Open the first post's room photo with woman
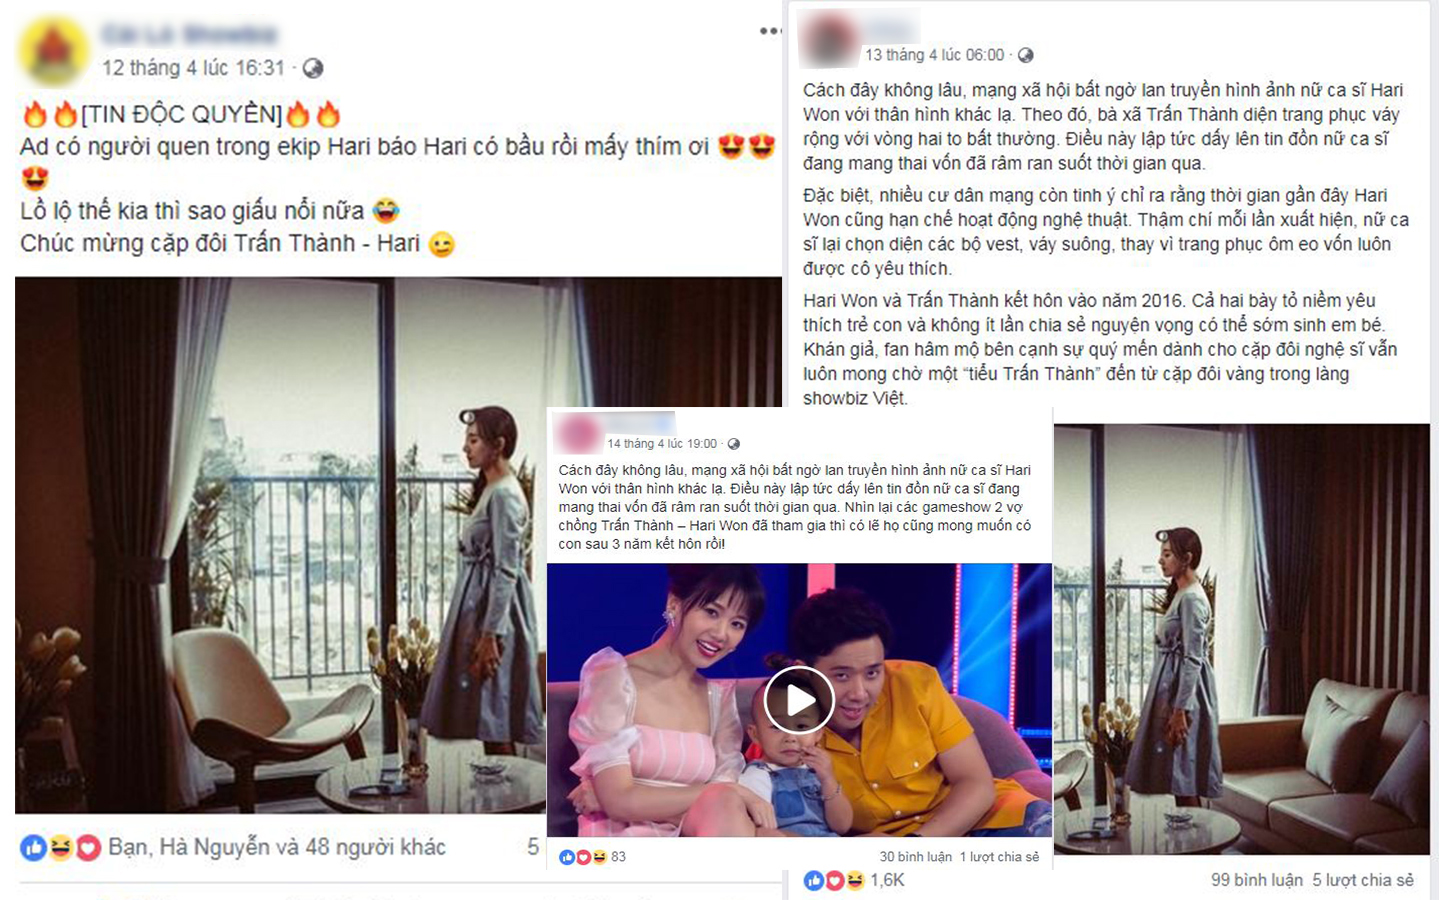Viewport: 1447px width, 900px height. [280, 545]
